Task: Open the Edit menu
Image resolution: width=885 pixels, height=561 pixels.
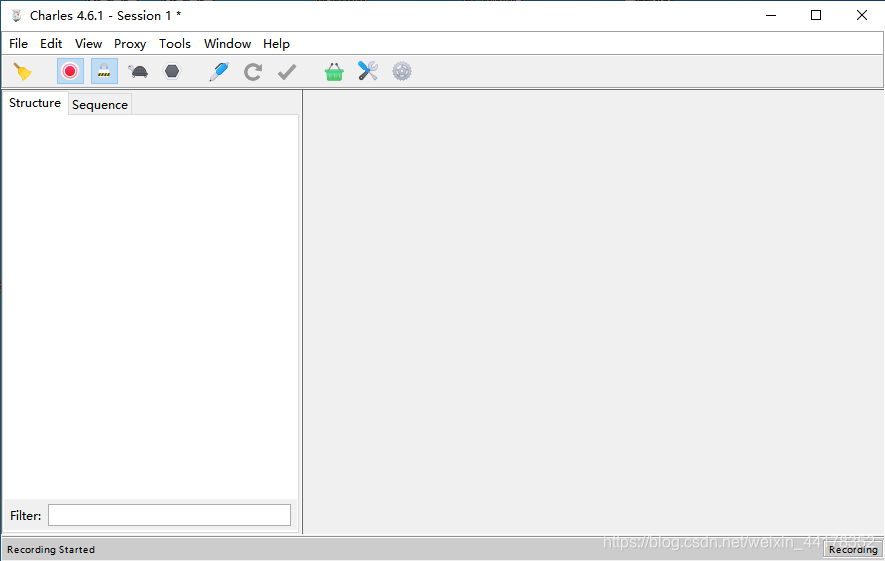Action: pos(51,43)
